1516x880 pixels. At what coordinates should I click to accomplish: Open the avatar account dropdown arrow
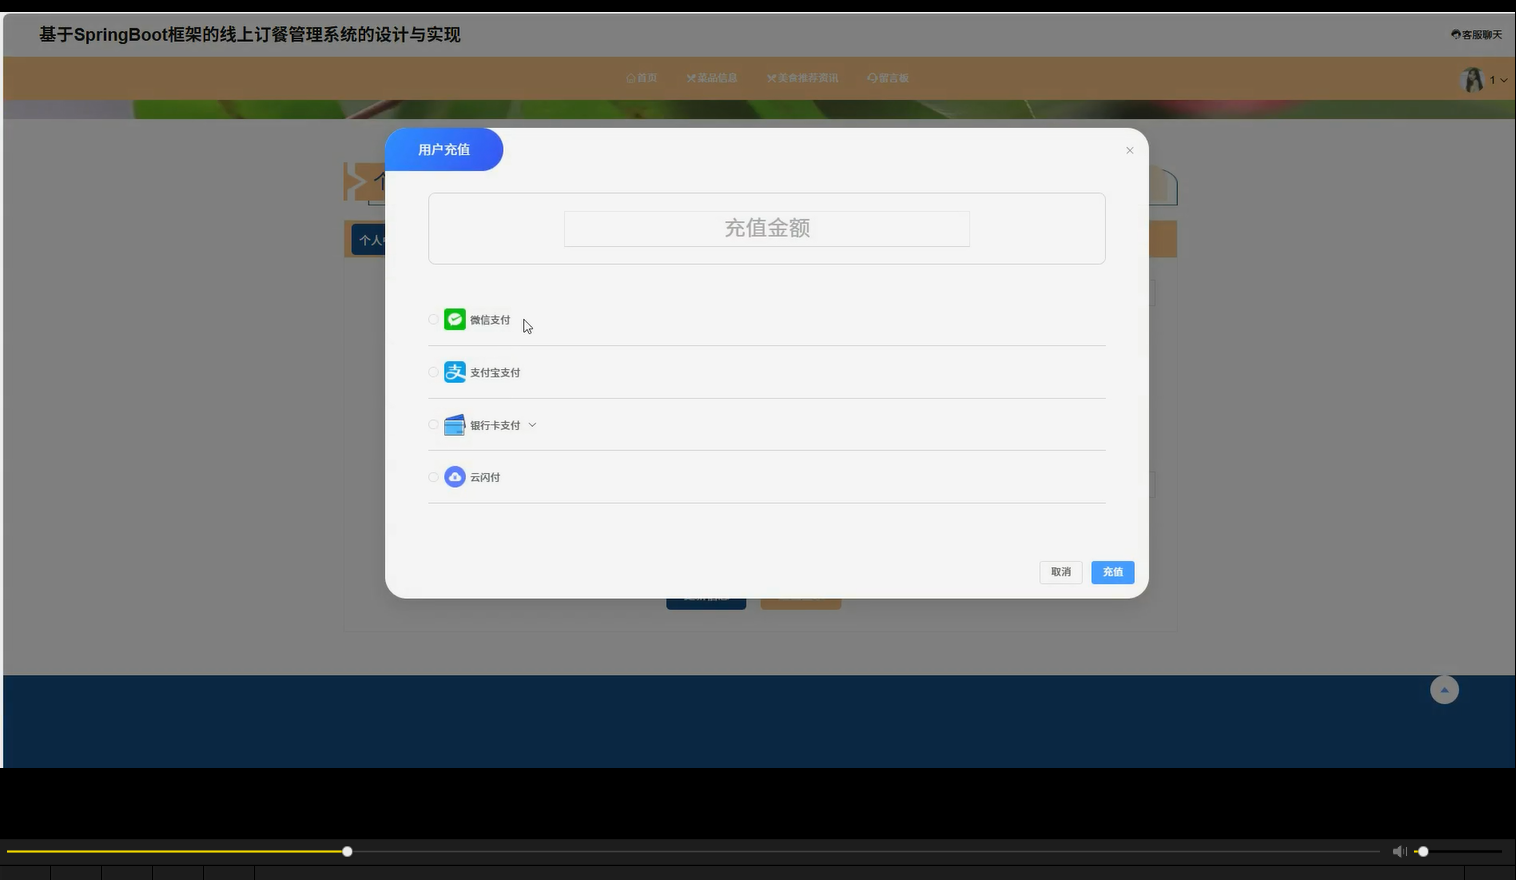click(1502, 79)
